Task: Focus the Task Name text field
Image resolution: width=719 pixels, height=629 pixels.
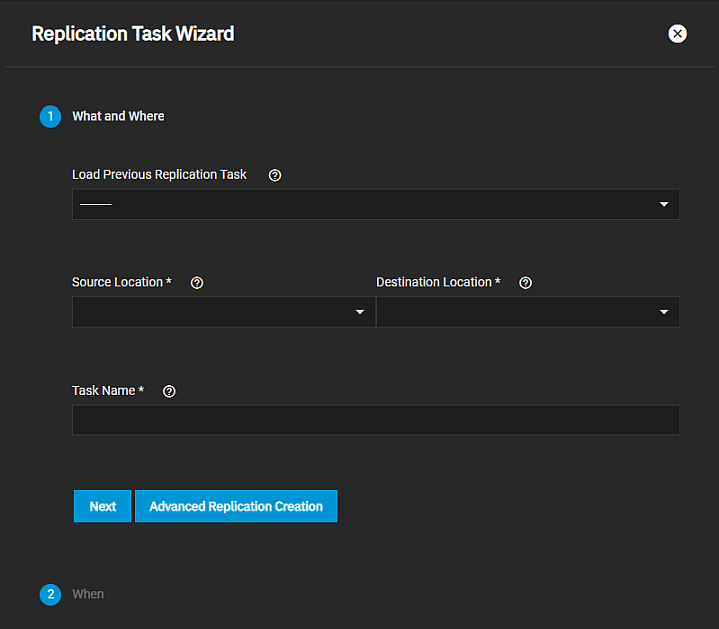Action: (x=375, y=420)
